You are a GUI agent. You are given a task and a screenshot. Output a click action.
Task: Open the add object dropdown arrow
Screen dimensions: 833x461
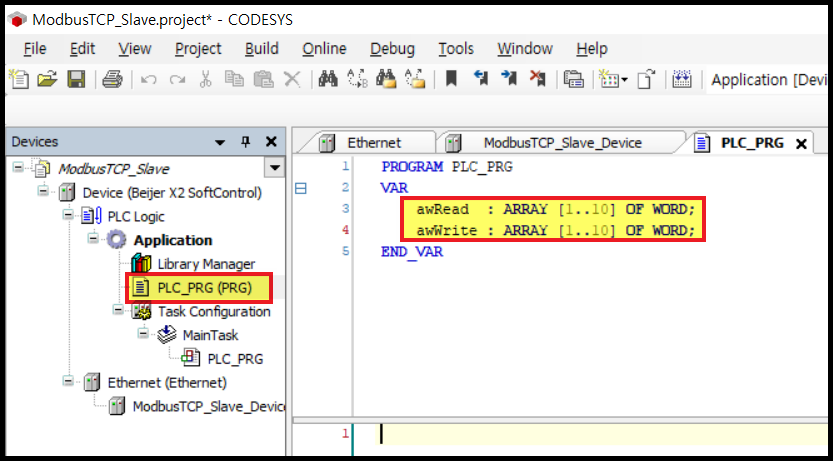coord(624,80)
